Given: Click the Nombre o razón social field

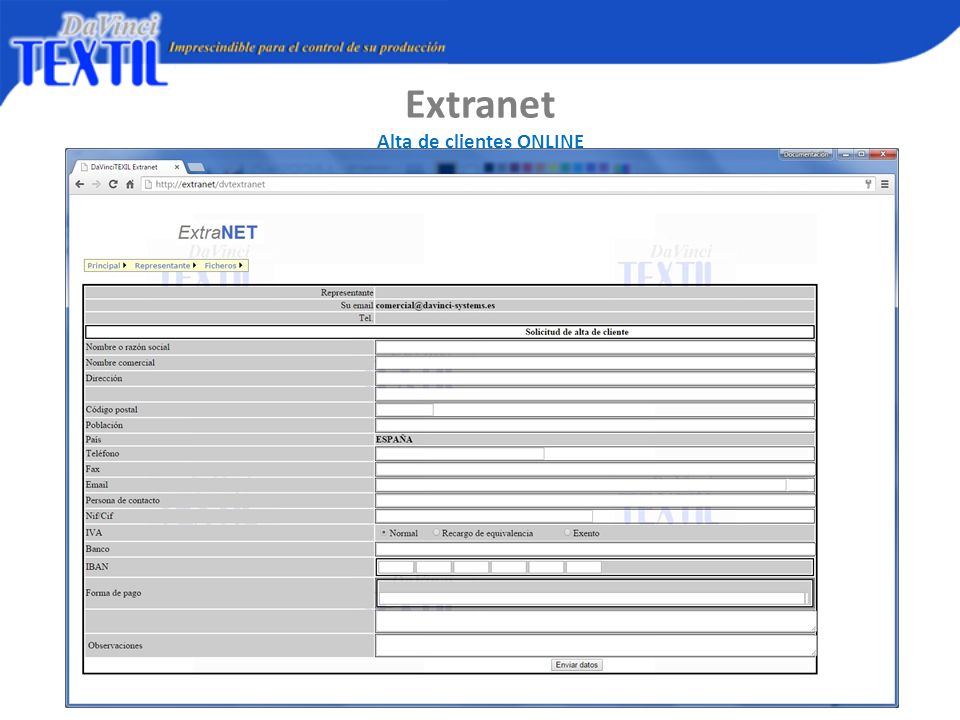Looking at the screenshot, I should point(595,347).
